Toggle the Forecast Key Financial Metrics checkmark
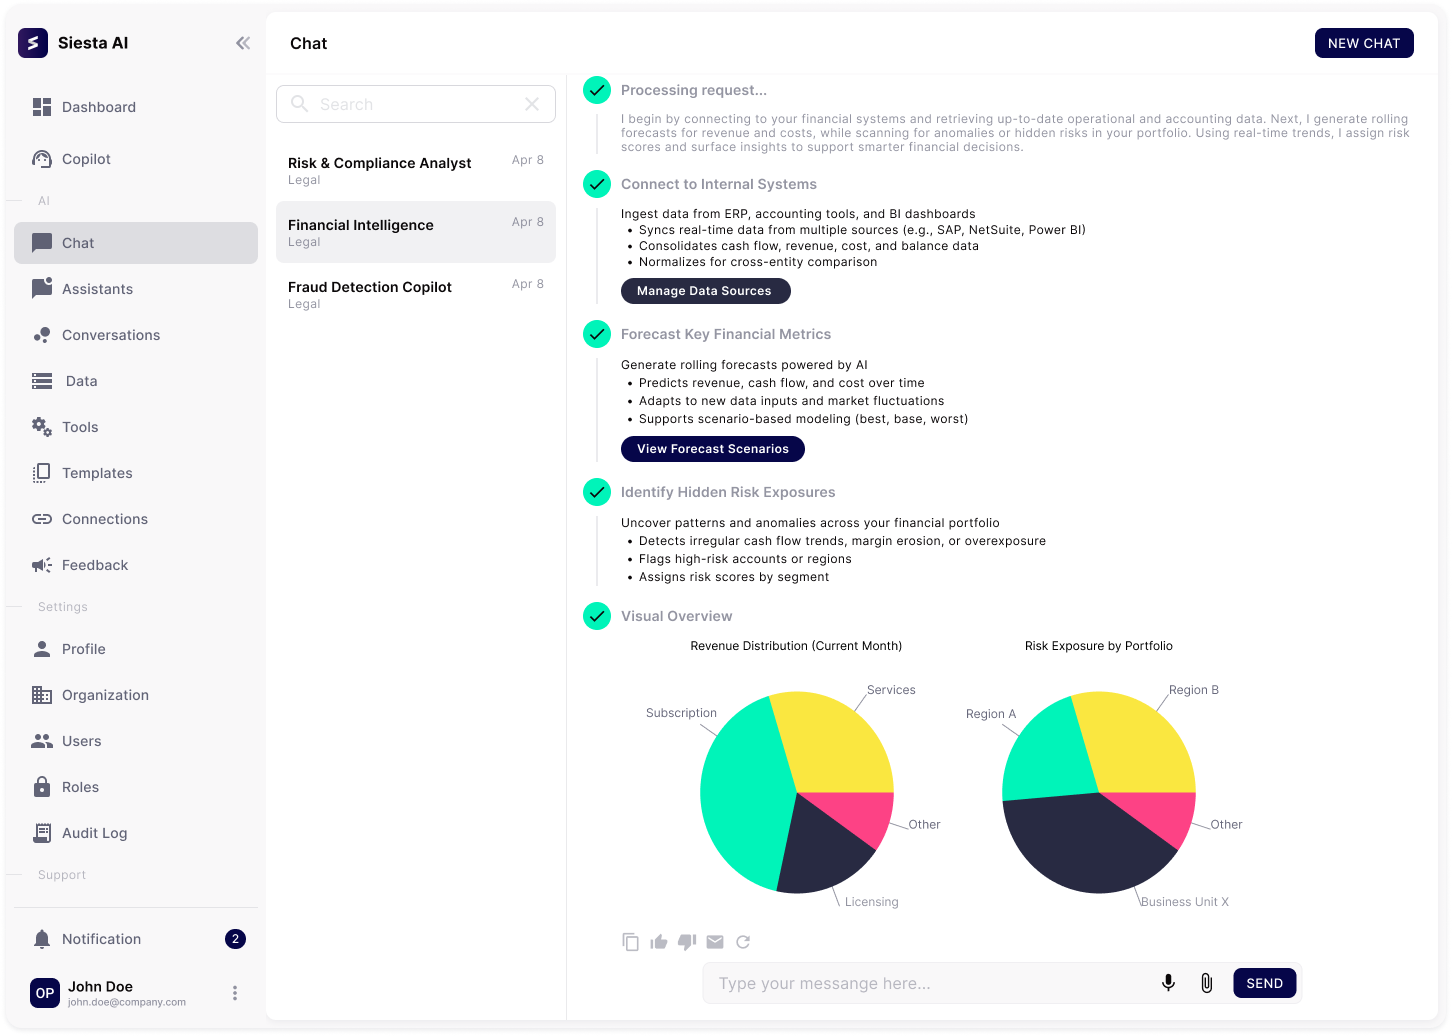Image resolution: width=1452 pixels, height=1036 pixels. click(x=597, y=334)
